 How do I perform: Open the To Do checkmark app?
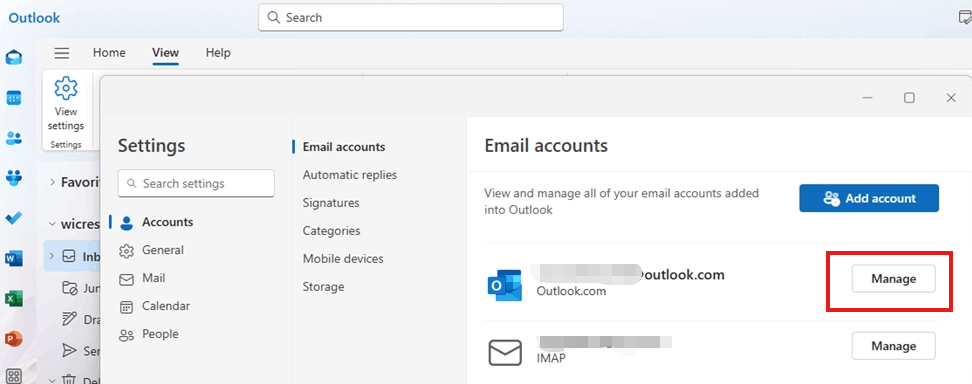[x=14, y=218]
